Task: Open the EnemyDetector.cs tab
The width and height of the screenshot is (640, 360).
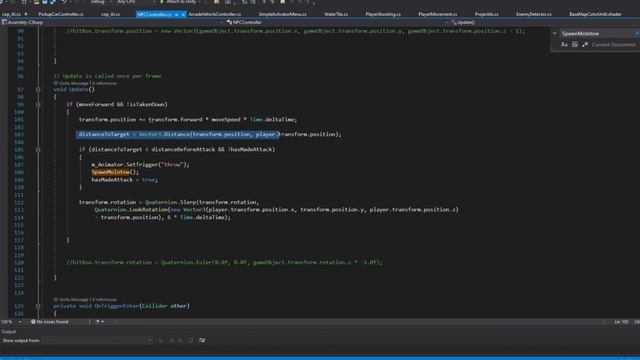Action: click(533, 14)
